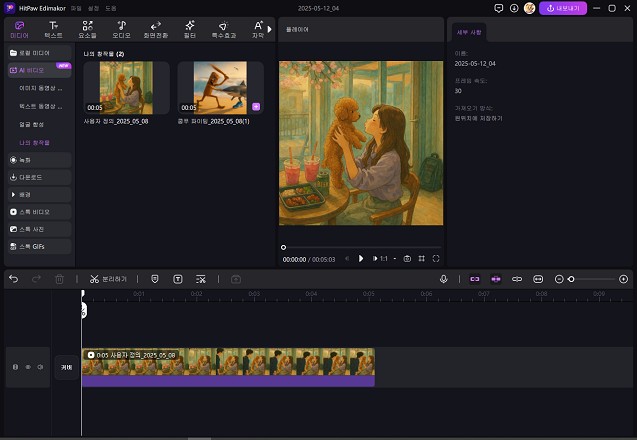This screenshot has width=637, height=440.
Task: Click the 분리하기 (Split) button
Action: coord(108,279)
